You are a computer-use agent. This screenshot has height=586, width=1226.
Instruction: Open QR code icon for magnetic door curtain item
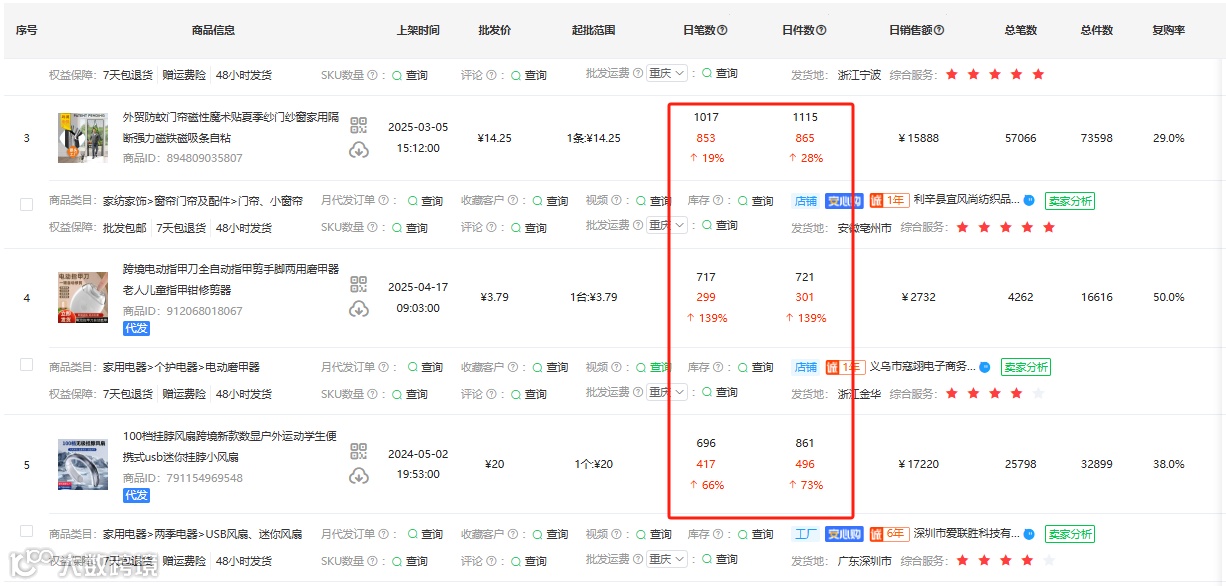pos(359,125)
